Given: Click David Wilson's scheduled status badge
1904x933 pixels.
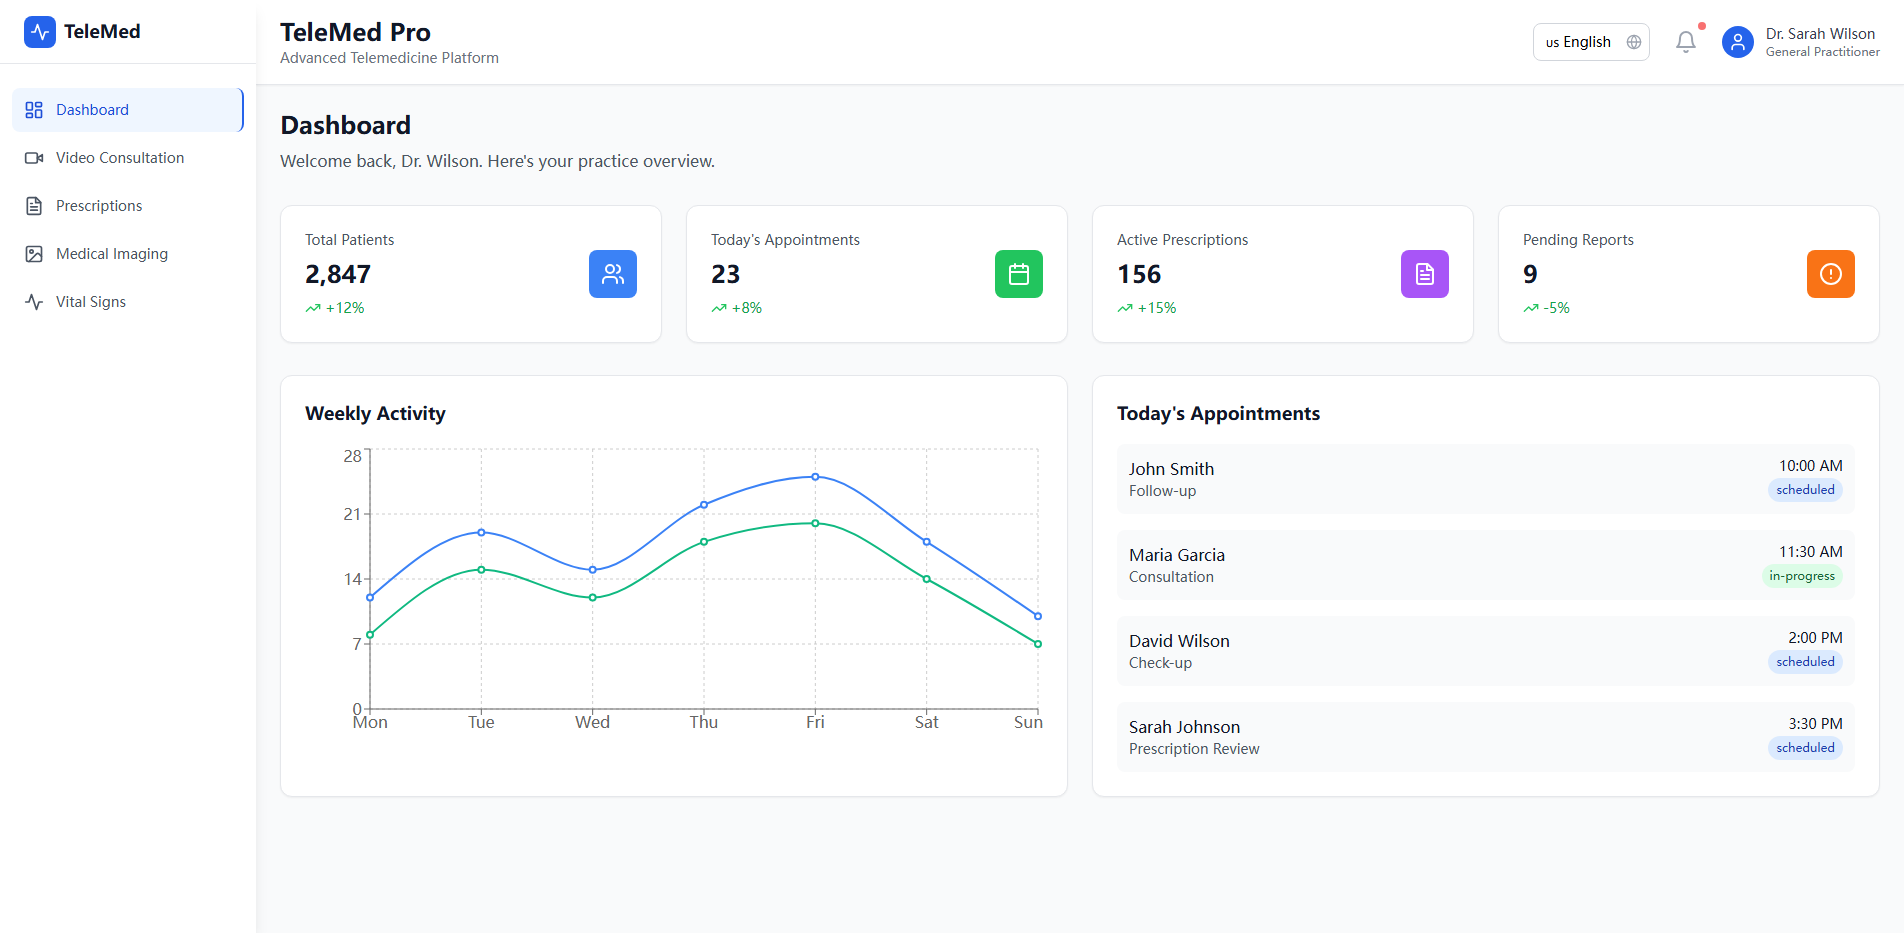Looking at the screenshot, I should point(1805,662).
